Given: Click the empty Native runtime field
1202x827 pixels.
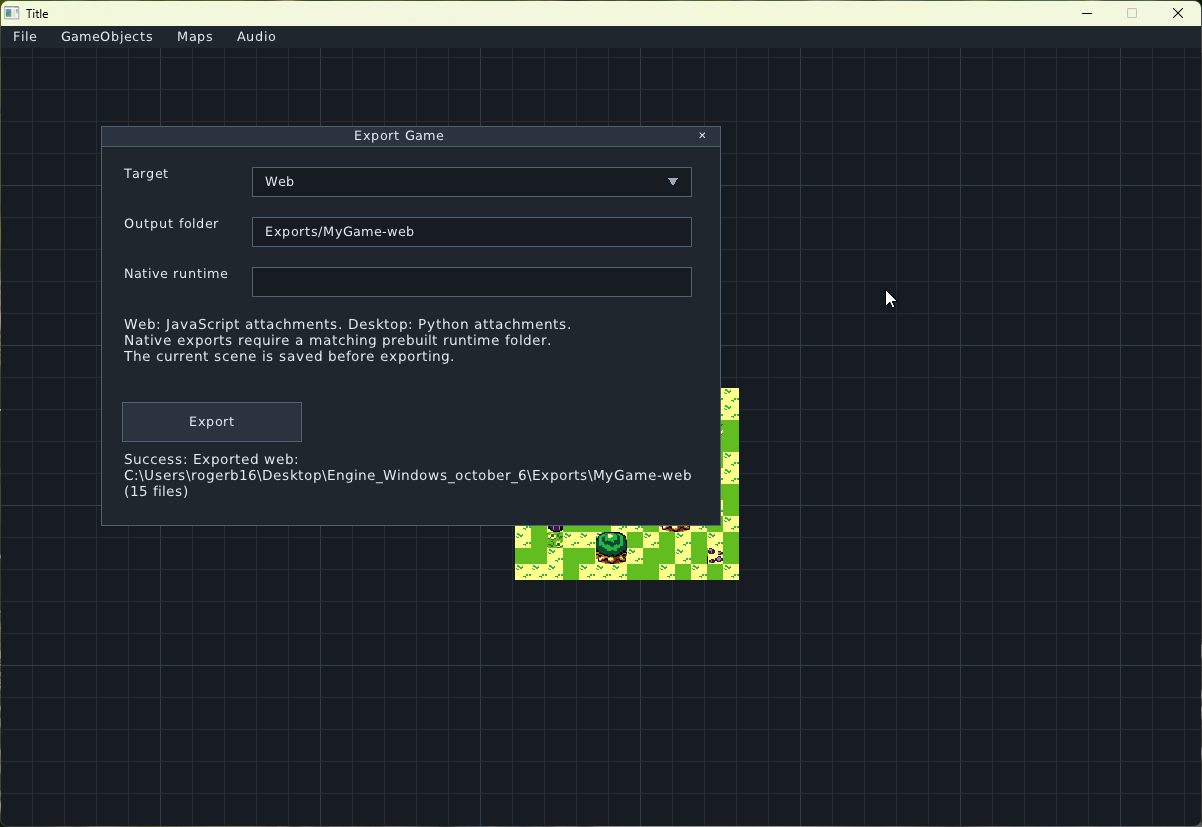Looking at the screenshot, I should 471,282.
